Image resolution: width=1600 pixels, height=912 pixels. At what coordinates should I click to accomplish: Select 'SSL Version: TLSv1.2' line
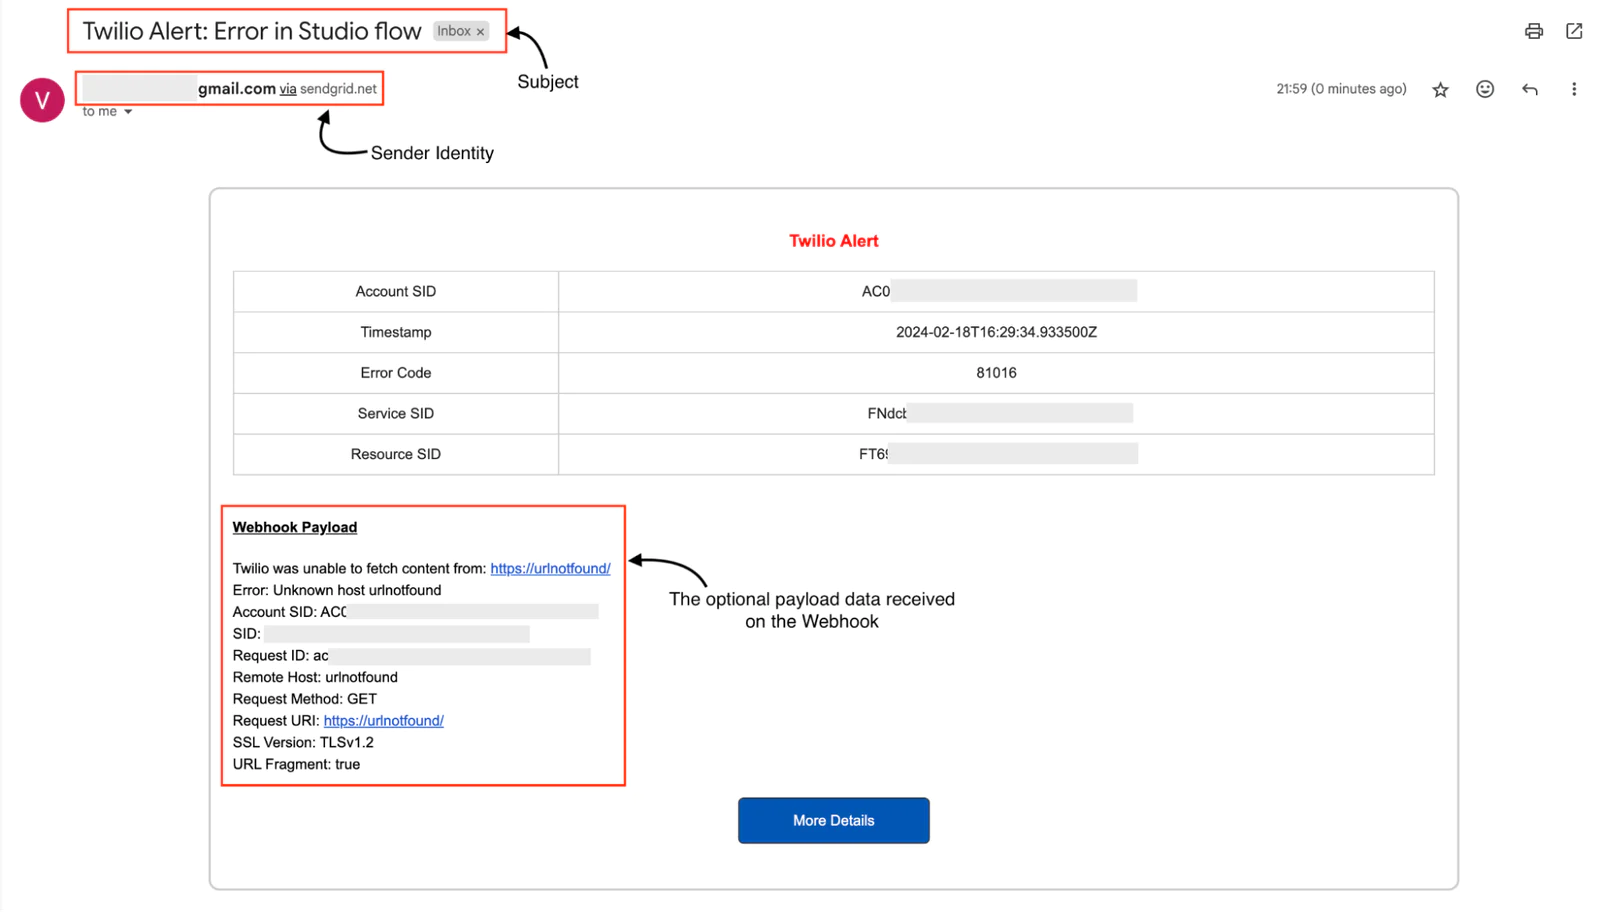(x=303, y=742)
